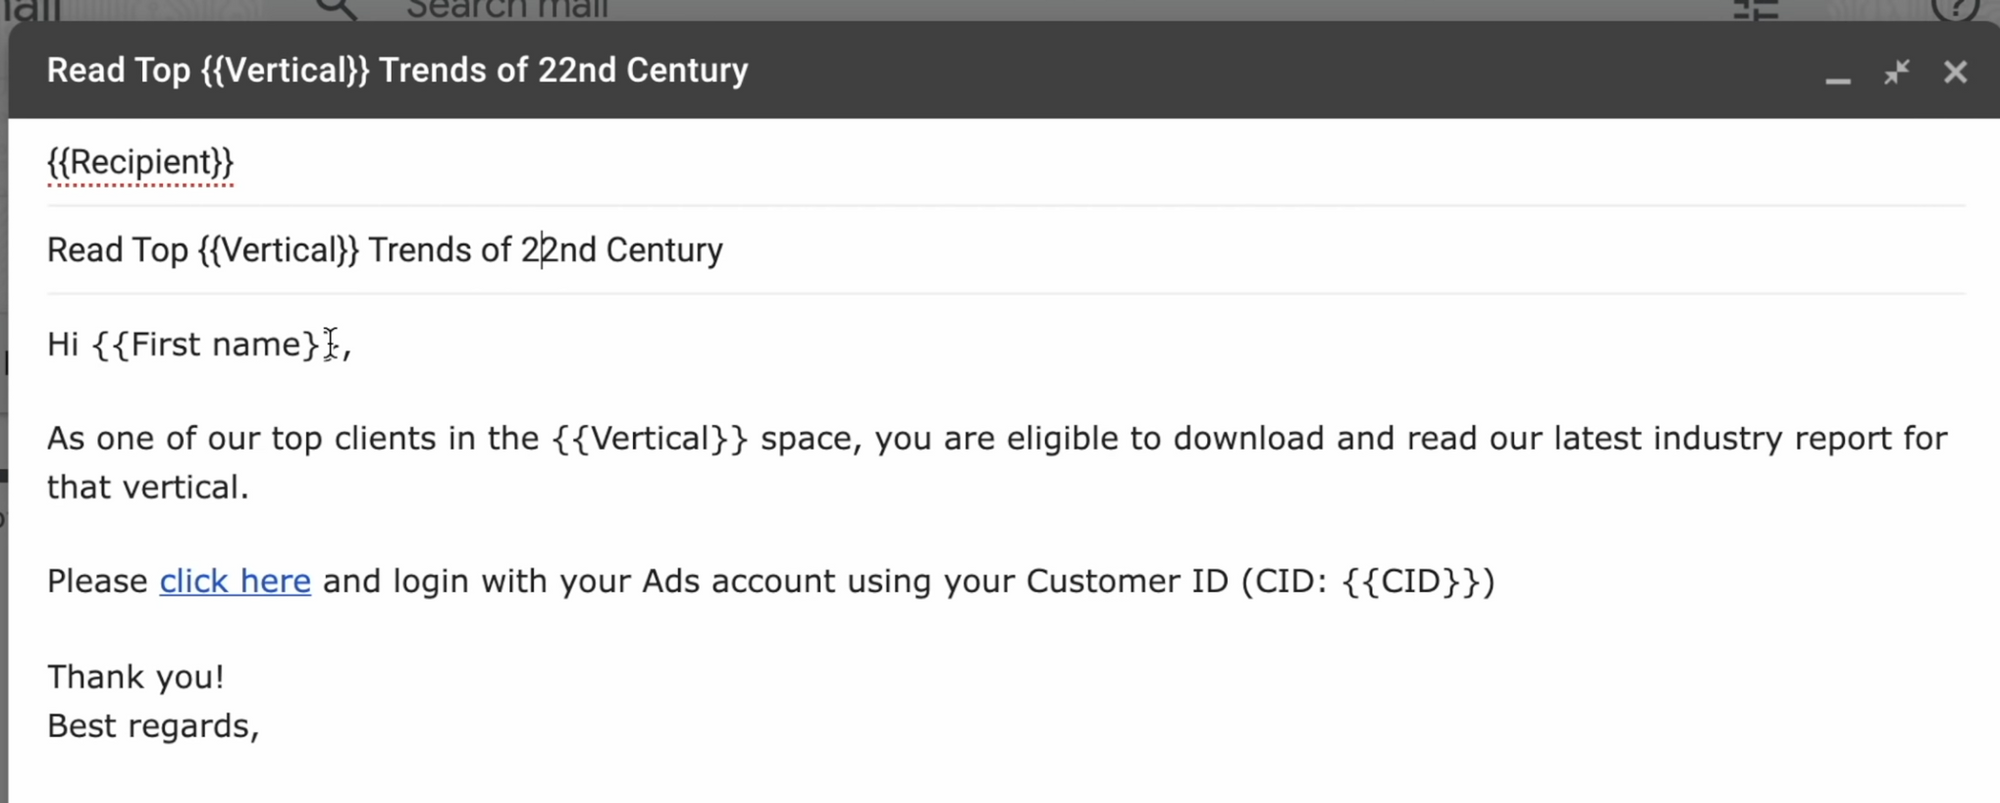
Task: Click the word "Please" in the body
Action: (97, 581)
